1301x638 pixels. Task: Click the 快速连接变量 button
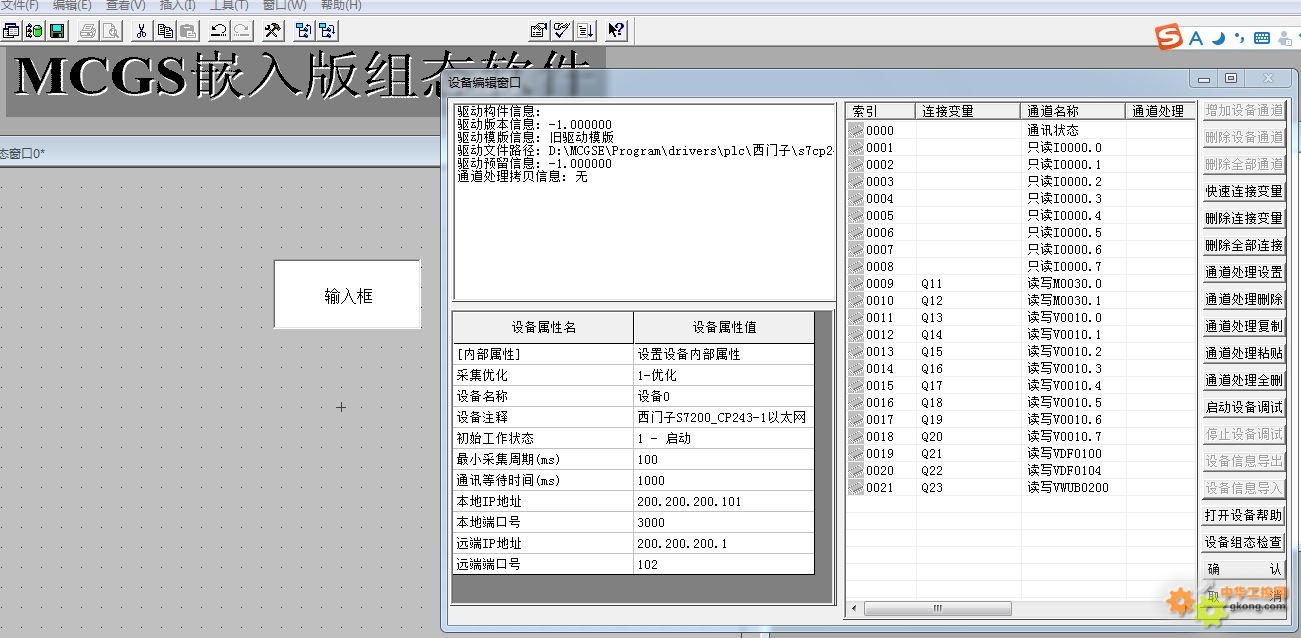click(1244, 191)
